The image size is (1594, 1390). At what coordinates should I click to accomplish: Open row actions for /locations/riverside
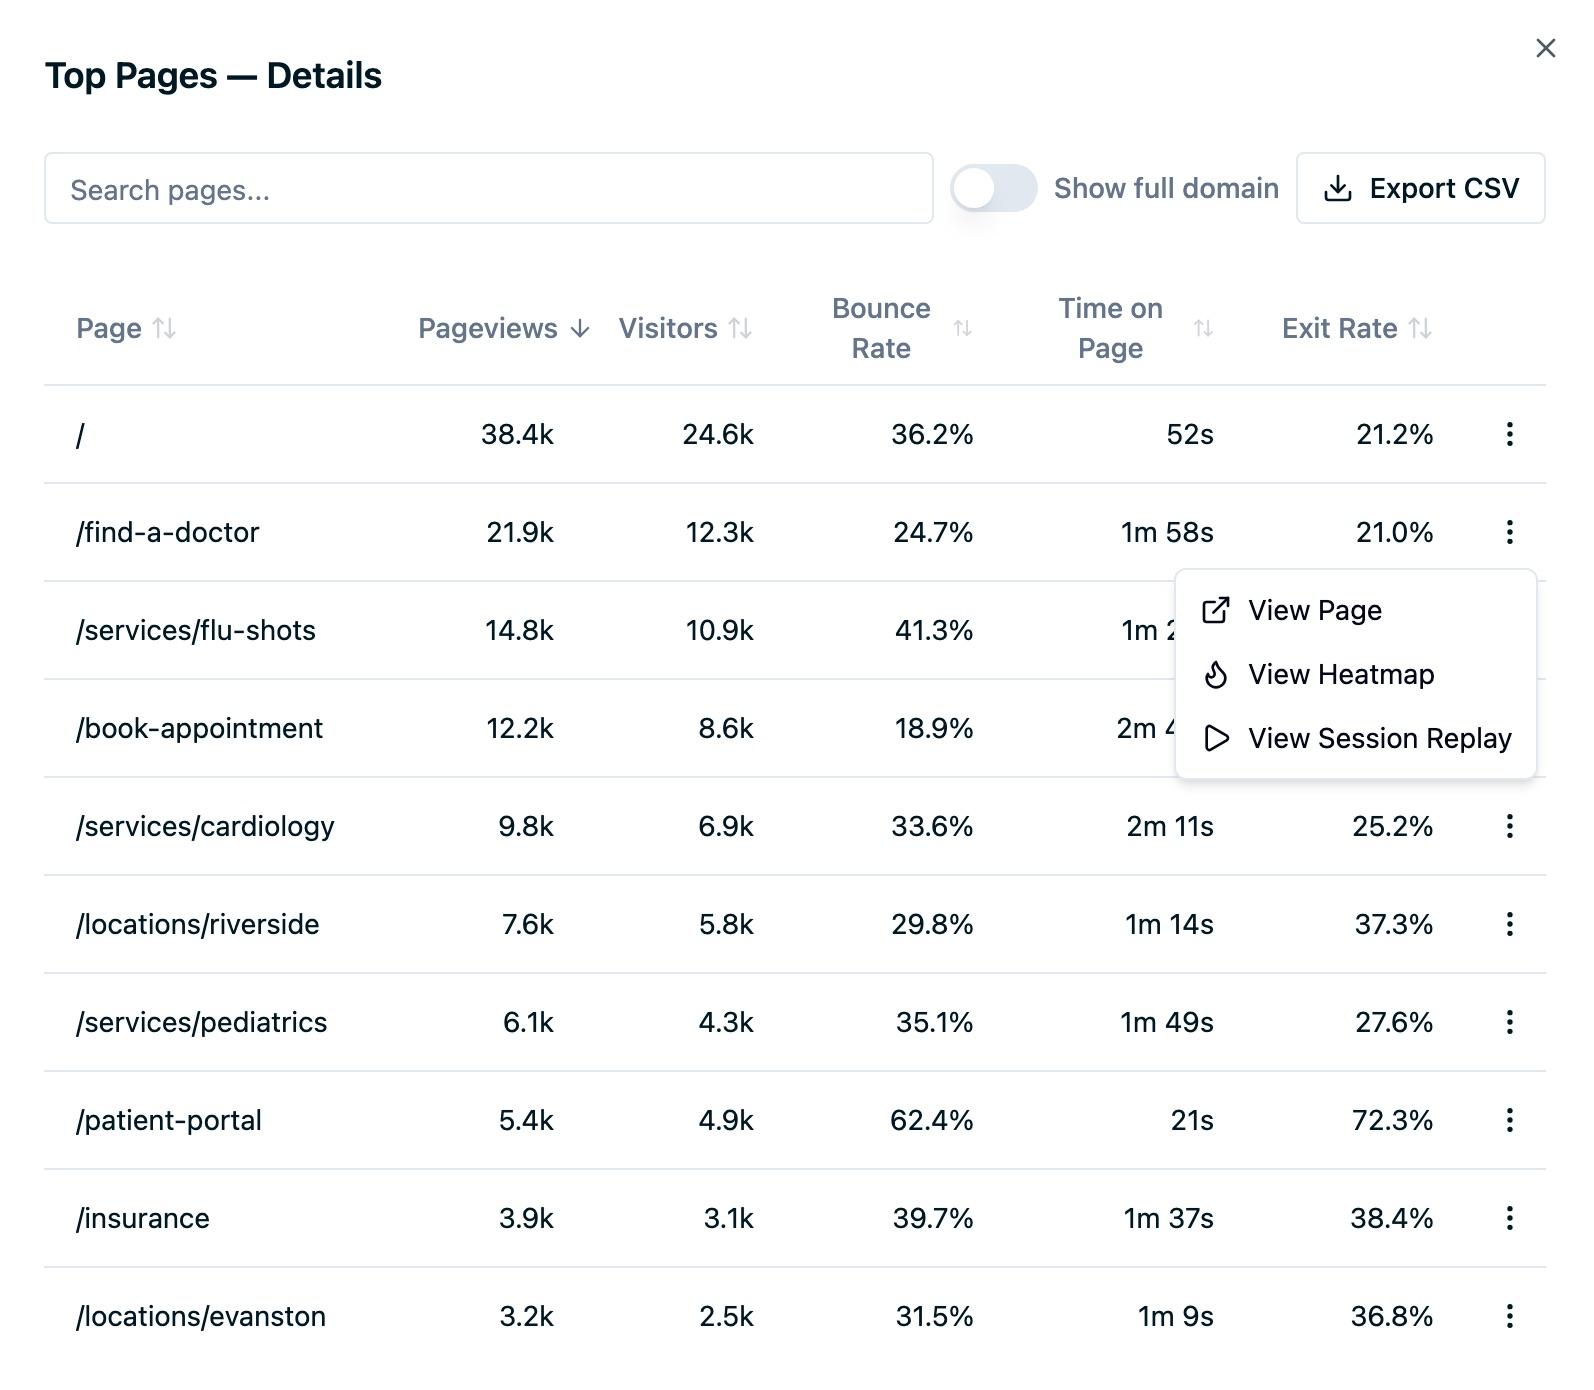[x=1509, y=924]
